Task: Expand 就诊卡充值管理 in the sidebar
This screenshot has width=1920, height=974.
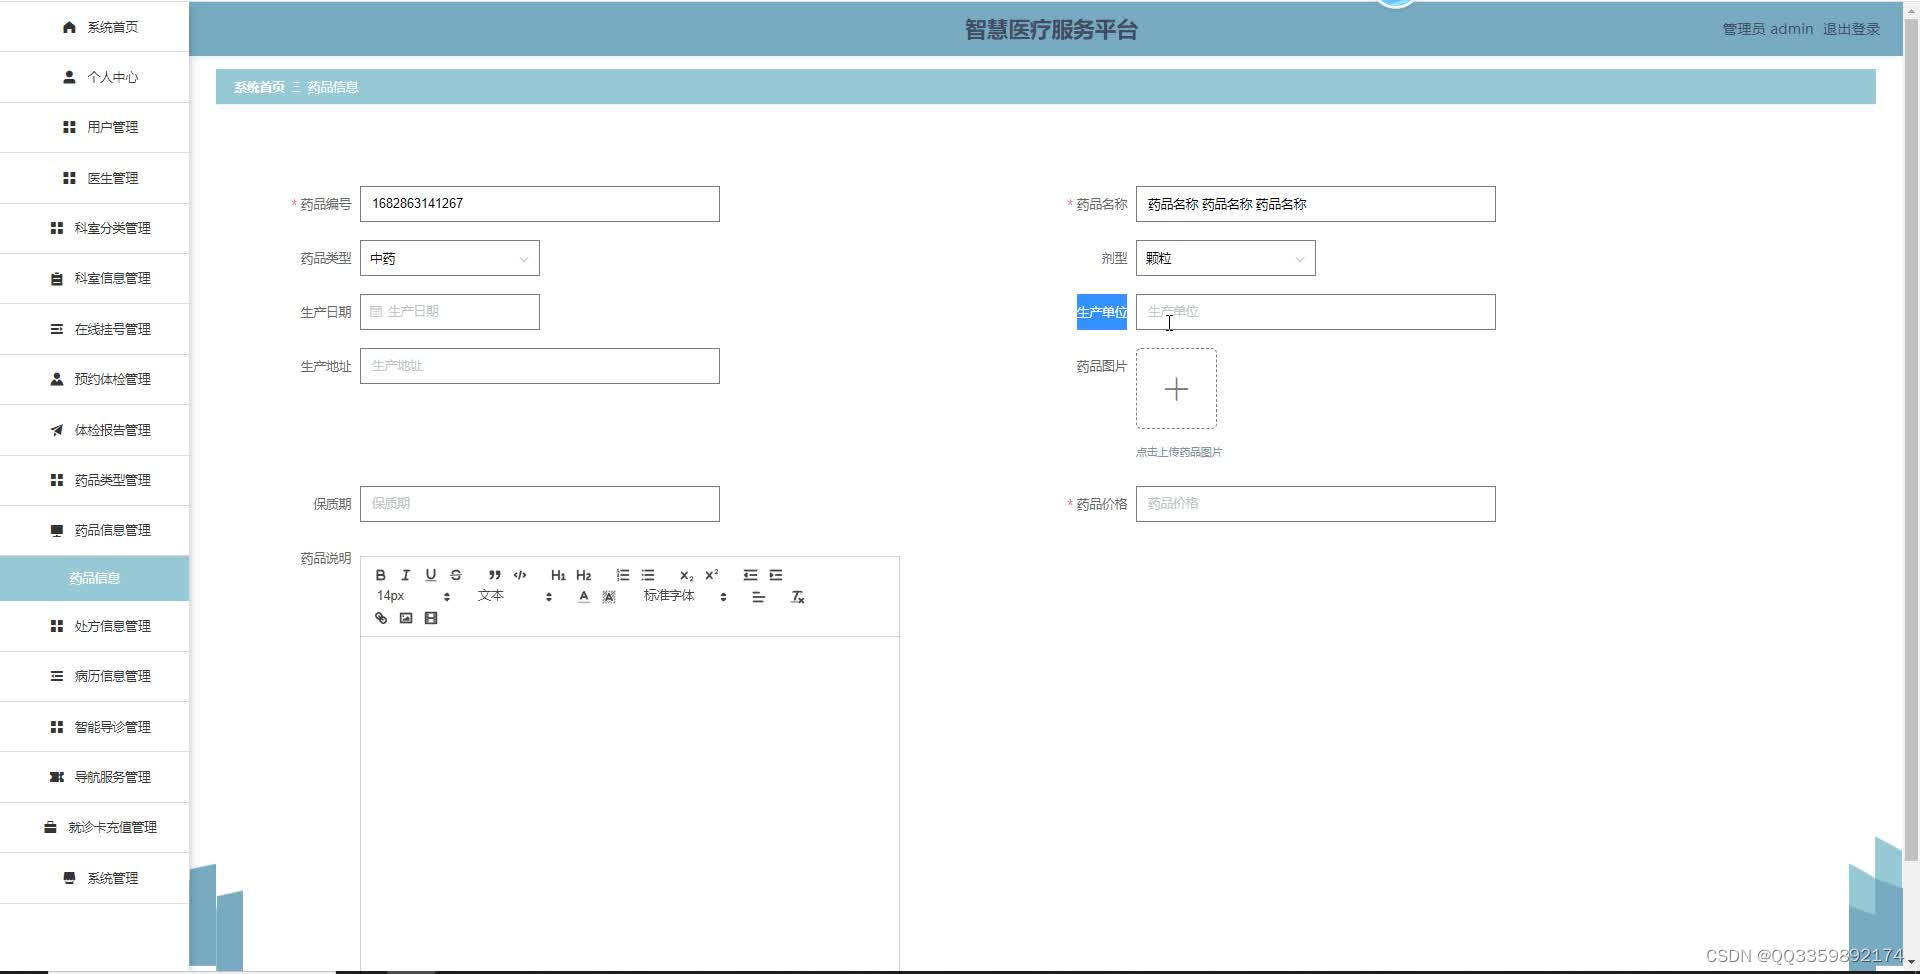Action: coord(94,827)
